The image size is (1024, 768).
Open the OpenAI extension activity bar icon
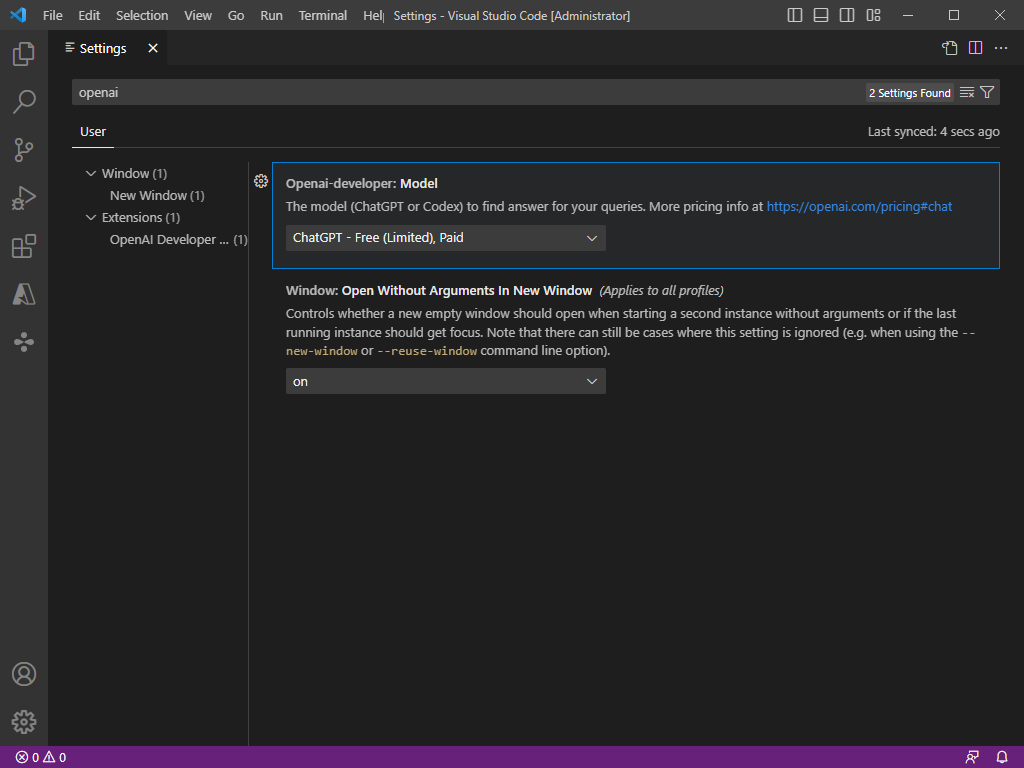click(x=24, y=342)
